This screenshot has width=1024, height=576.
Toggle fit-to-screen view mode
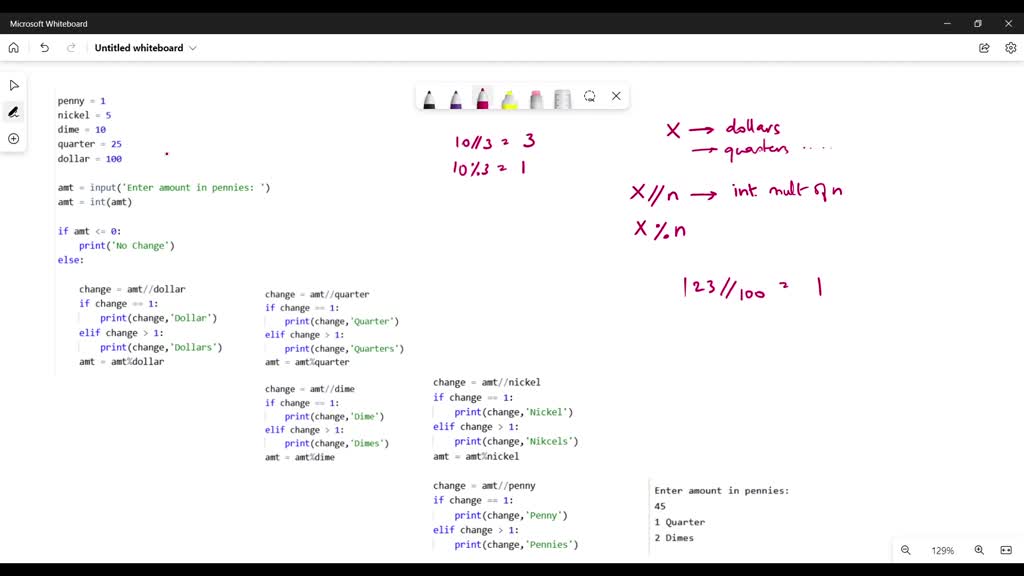point(1005,550)
